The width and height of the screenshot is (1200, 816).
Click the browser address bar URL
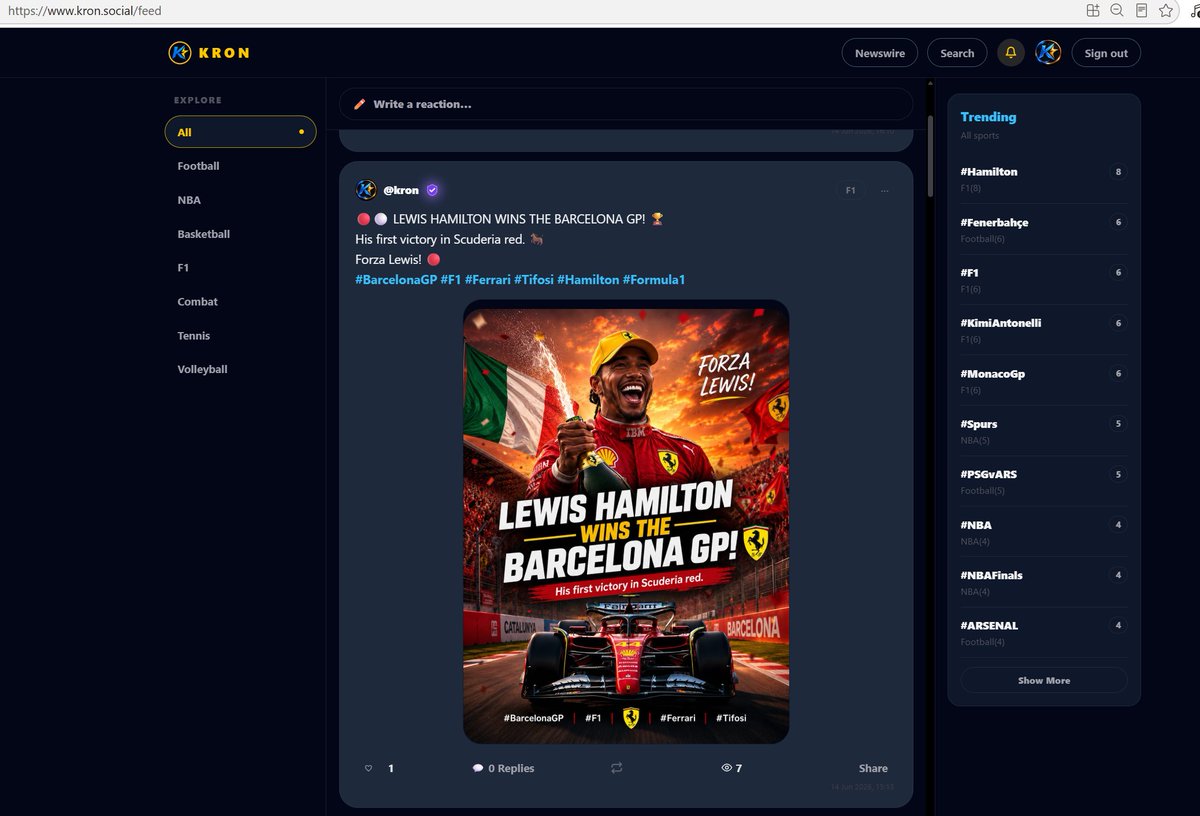point(85,11)
